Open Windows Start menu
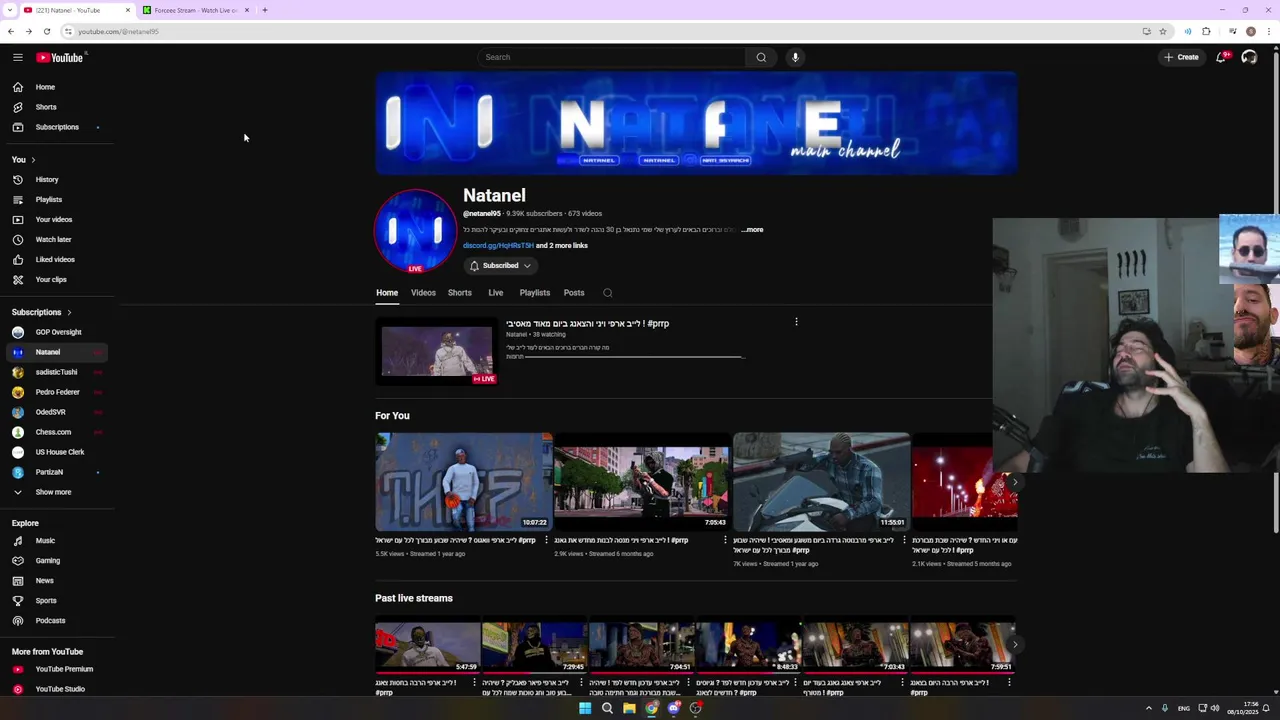Viewport: 1280px width, 720px height. (585, 708)
